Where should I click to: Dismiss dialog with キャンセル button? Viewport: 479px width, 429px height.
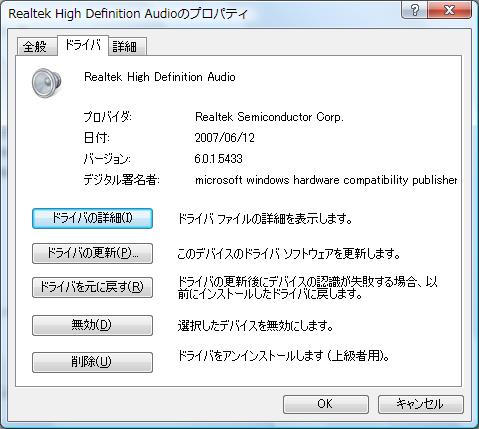pyautogui.click(x=420, y=404)
